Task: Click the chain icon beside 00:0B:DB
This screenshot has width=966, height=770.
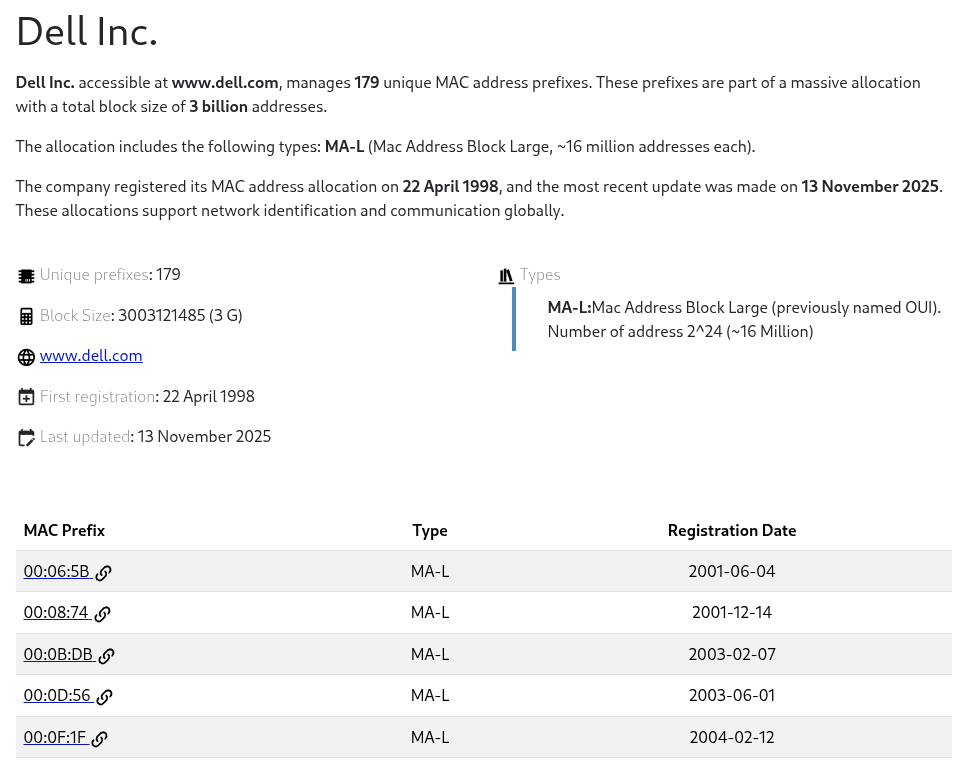Action: point(106,656)
